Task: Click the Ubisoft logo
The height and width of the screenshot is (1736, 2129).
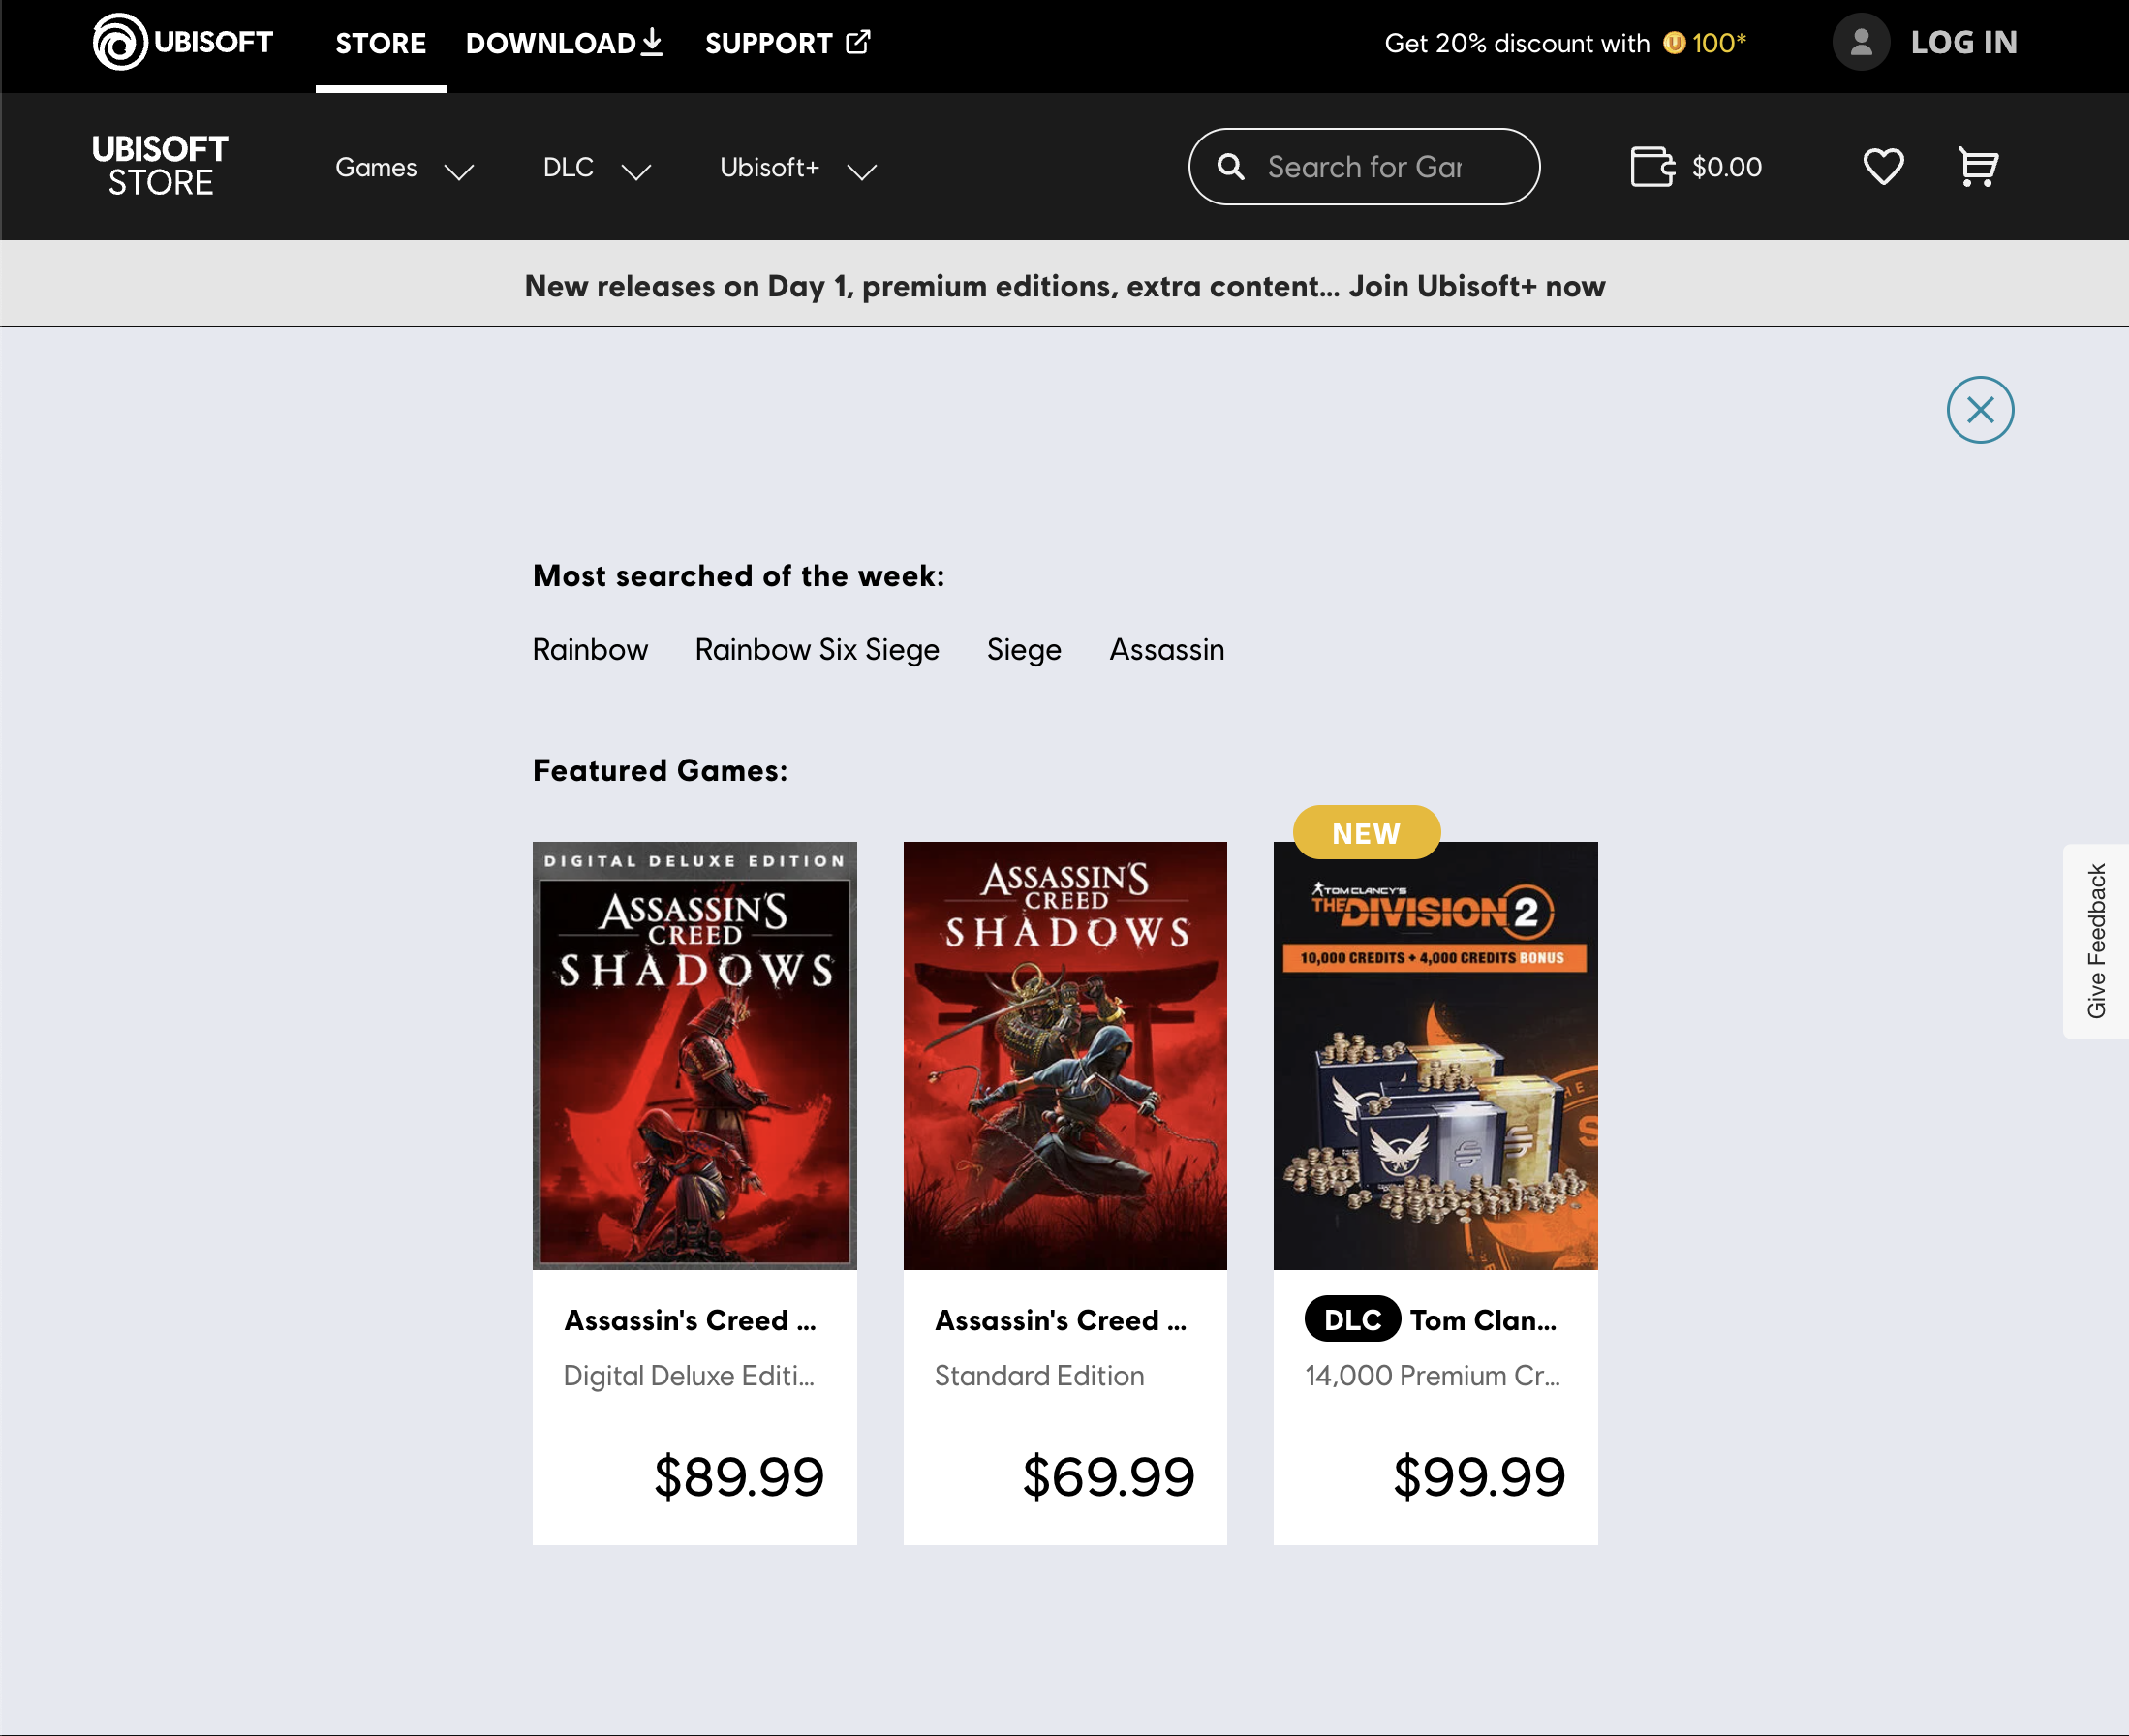Action: coord(120,42)
